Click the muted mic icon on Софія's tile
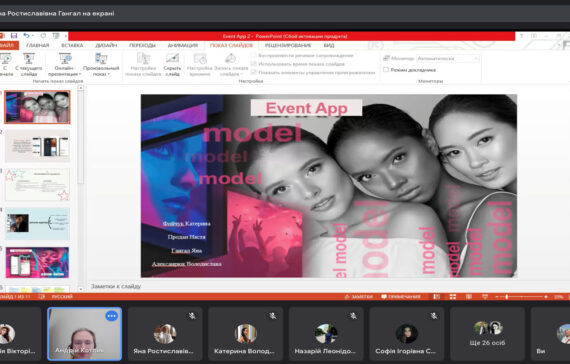This screenshot has height=364, width=570. tap(434, 316)
